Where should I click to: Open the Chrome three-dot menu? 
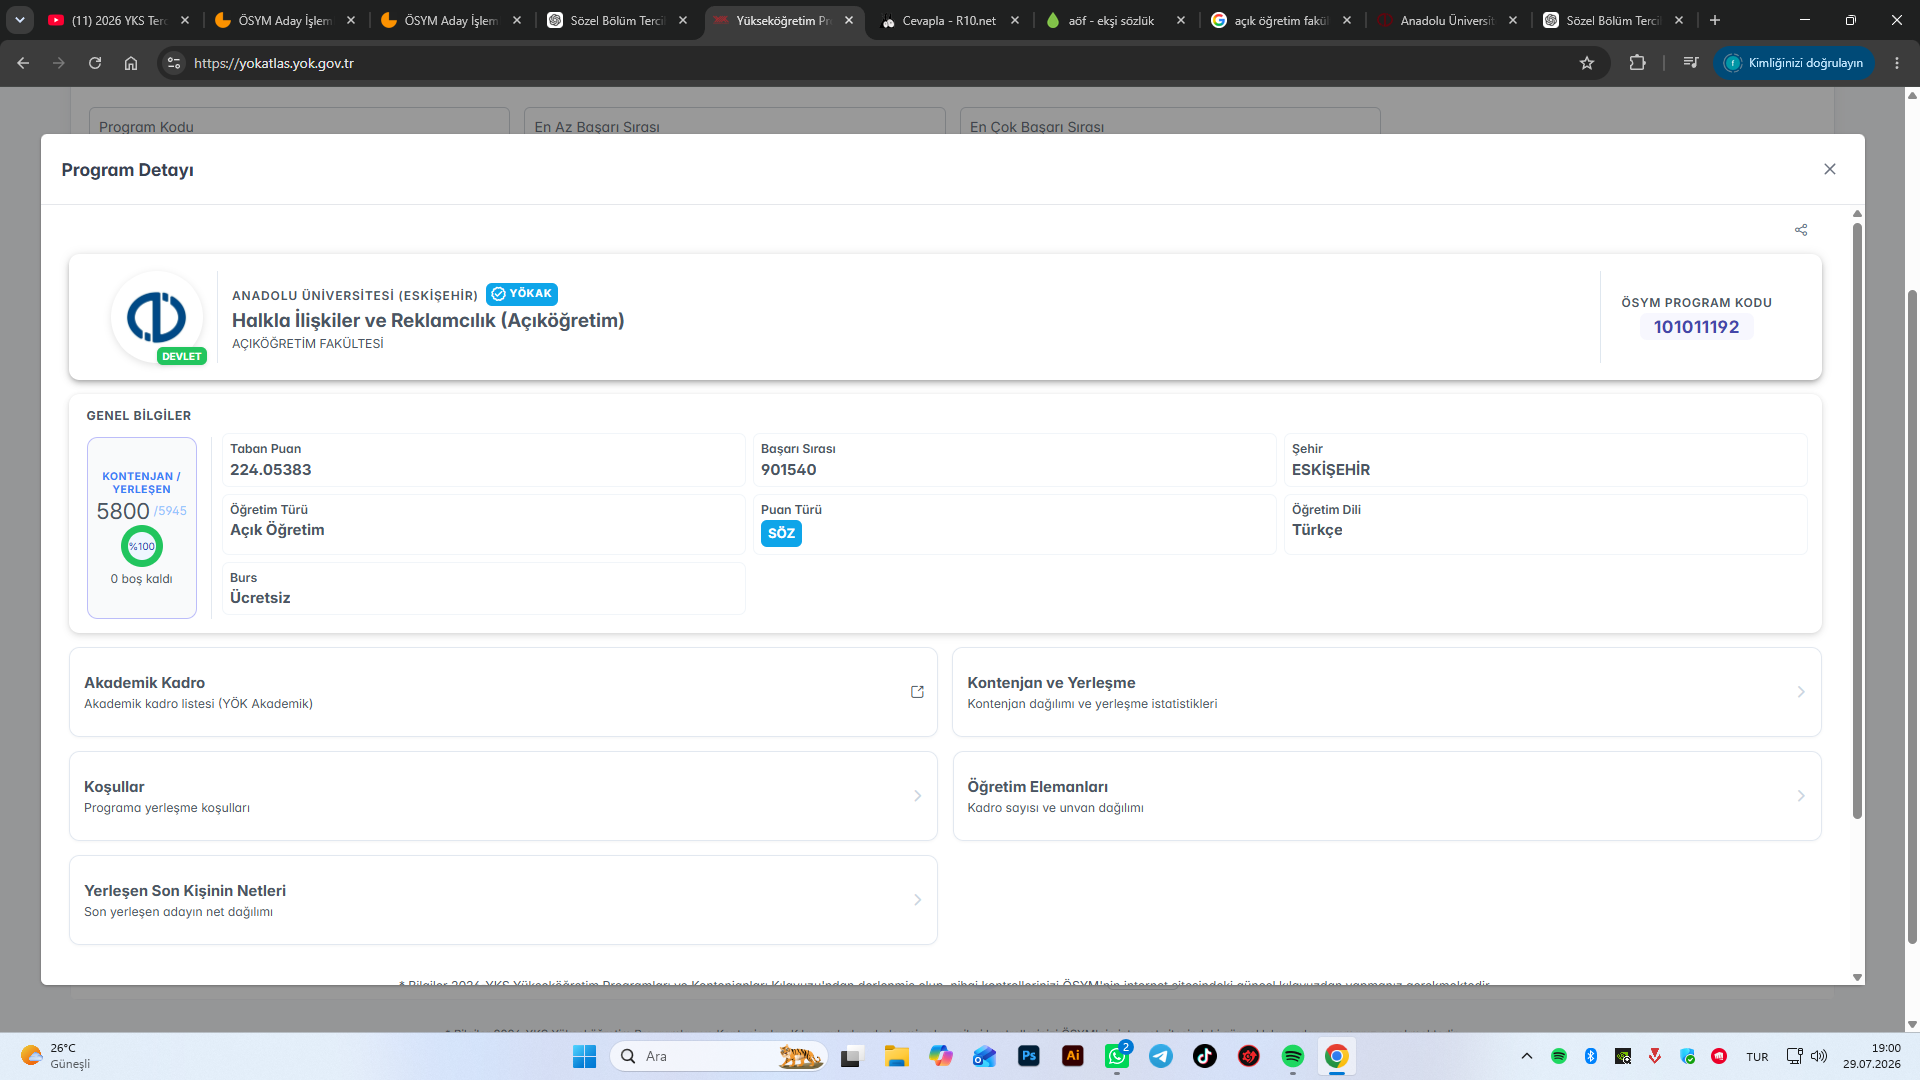click(x=1897, y=63)
